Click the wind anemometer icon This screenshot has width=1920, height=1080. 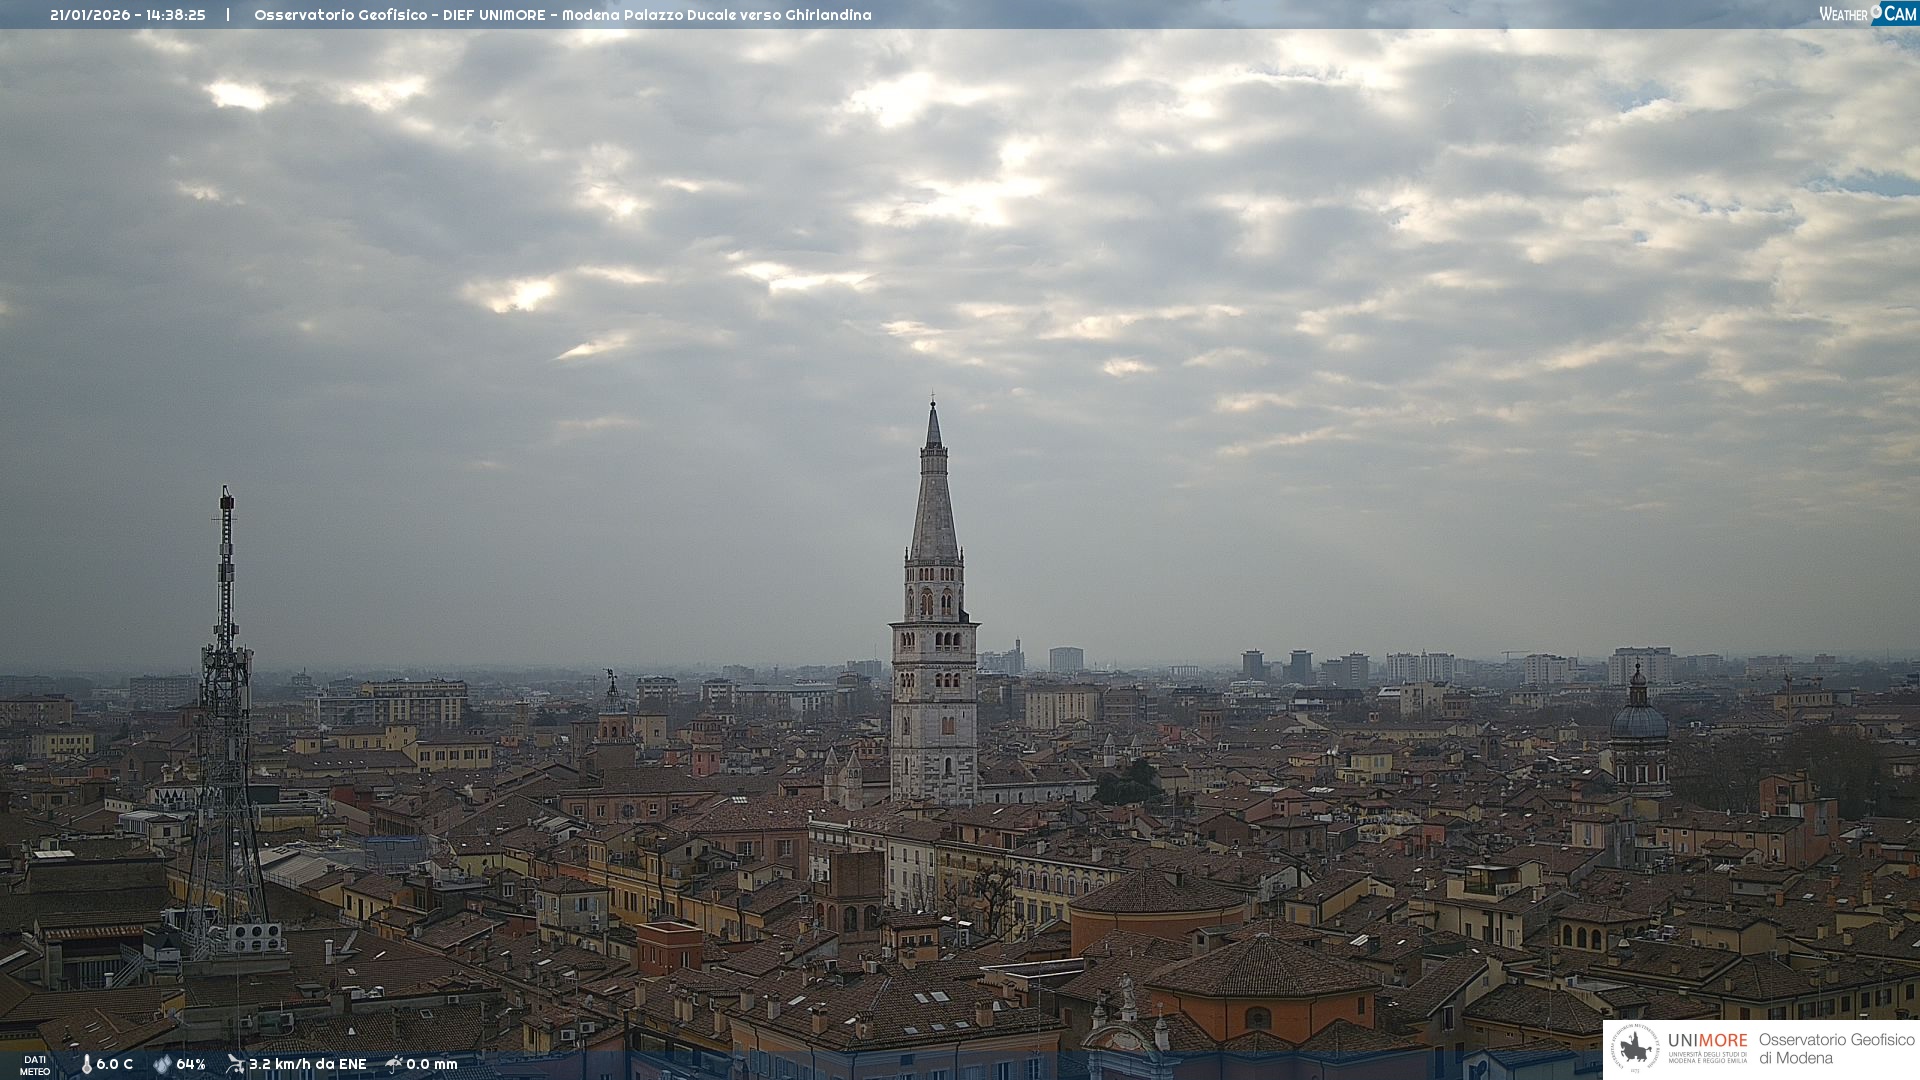coord(235,1064)
